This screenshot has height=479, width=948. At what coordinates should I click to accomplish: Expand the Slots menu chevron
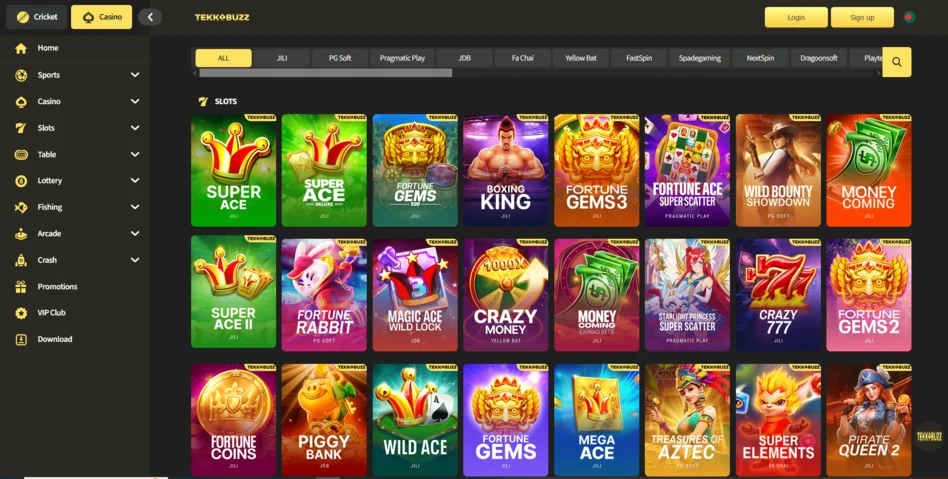[x=135, y=128]
